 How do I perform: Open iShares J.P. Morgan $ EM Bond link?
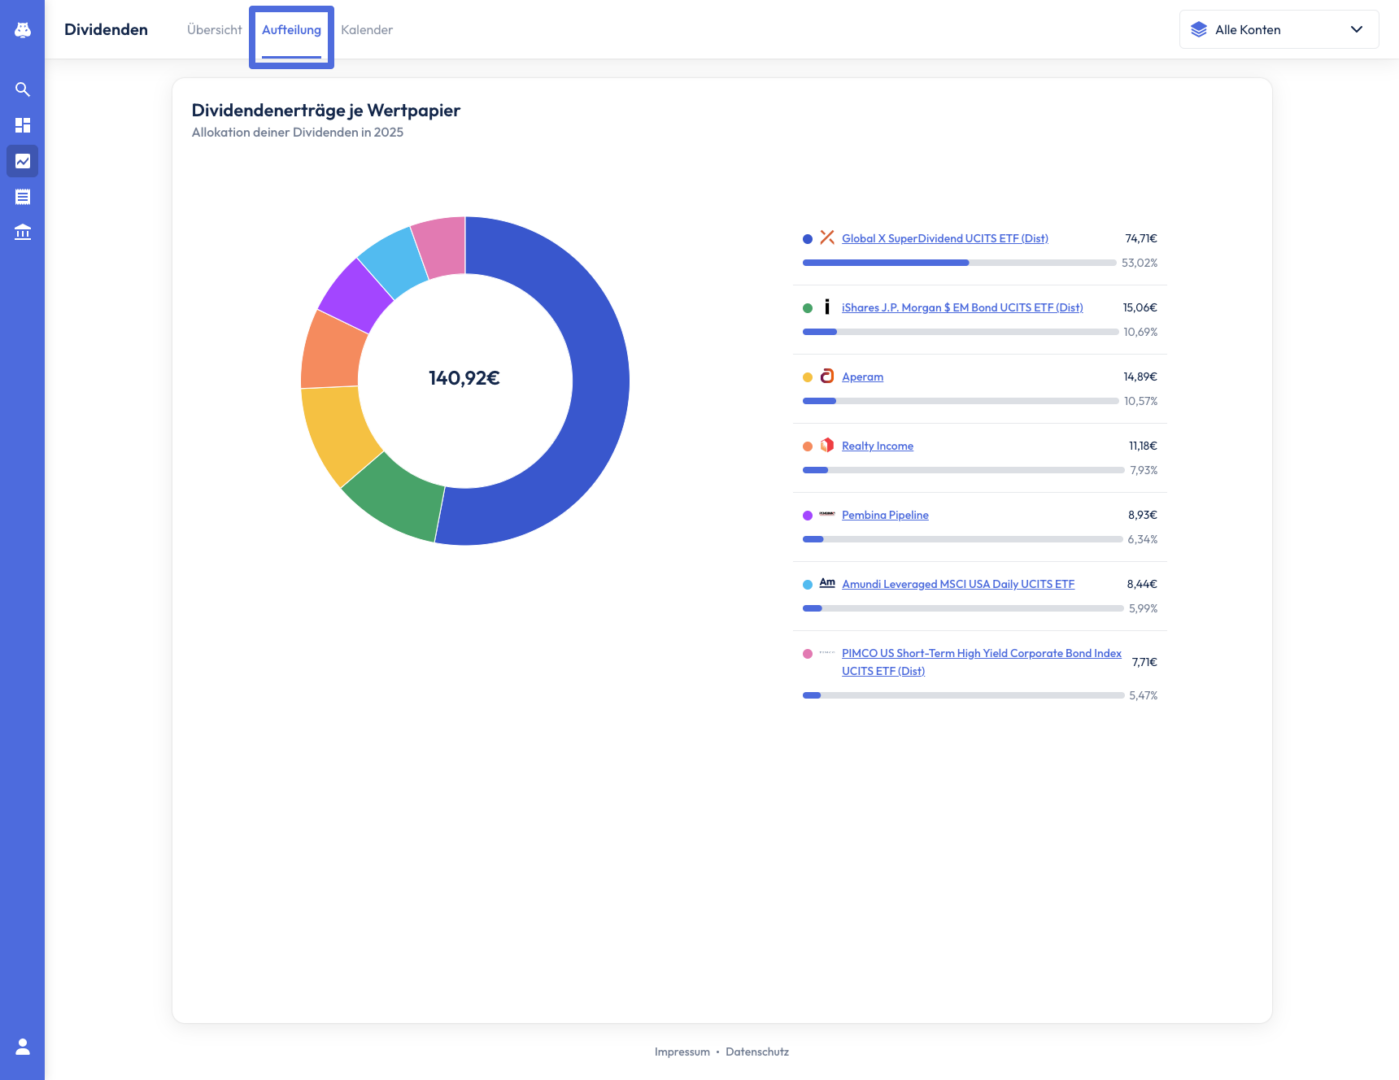click(962, 307)
